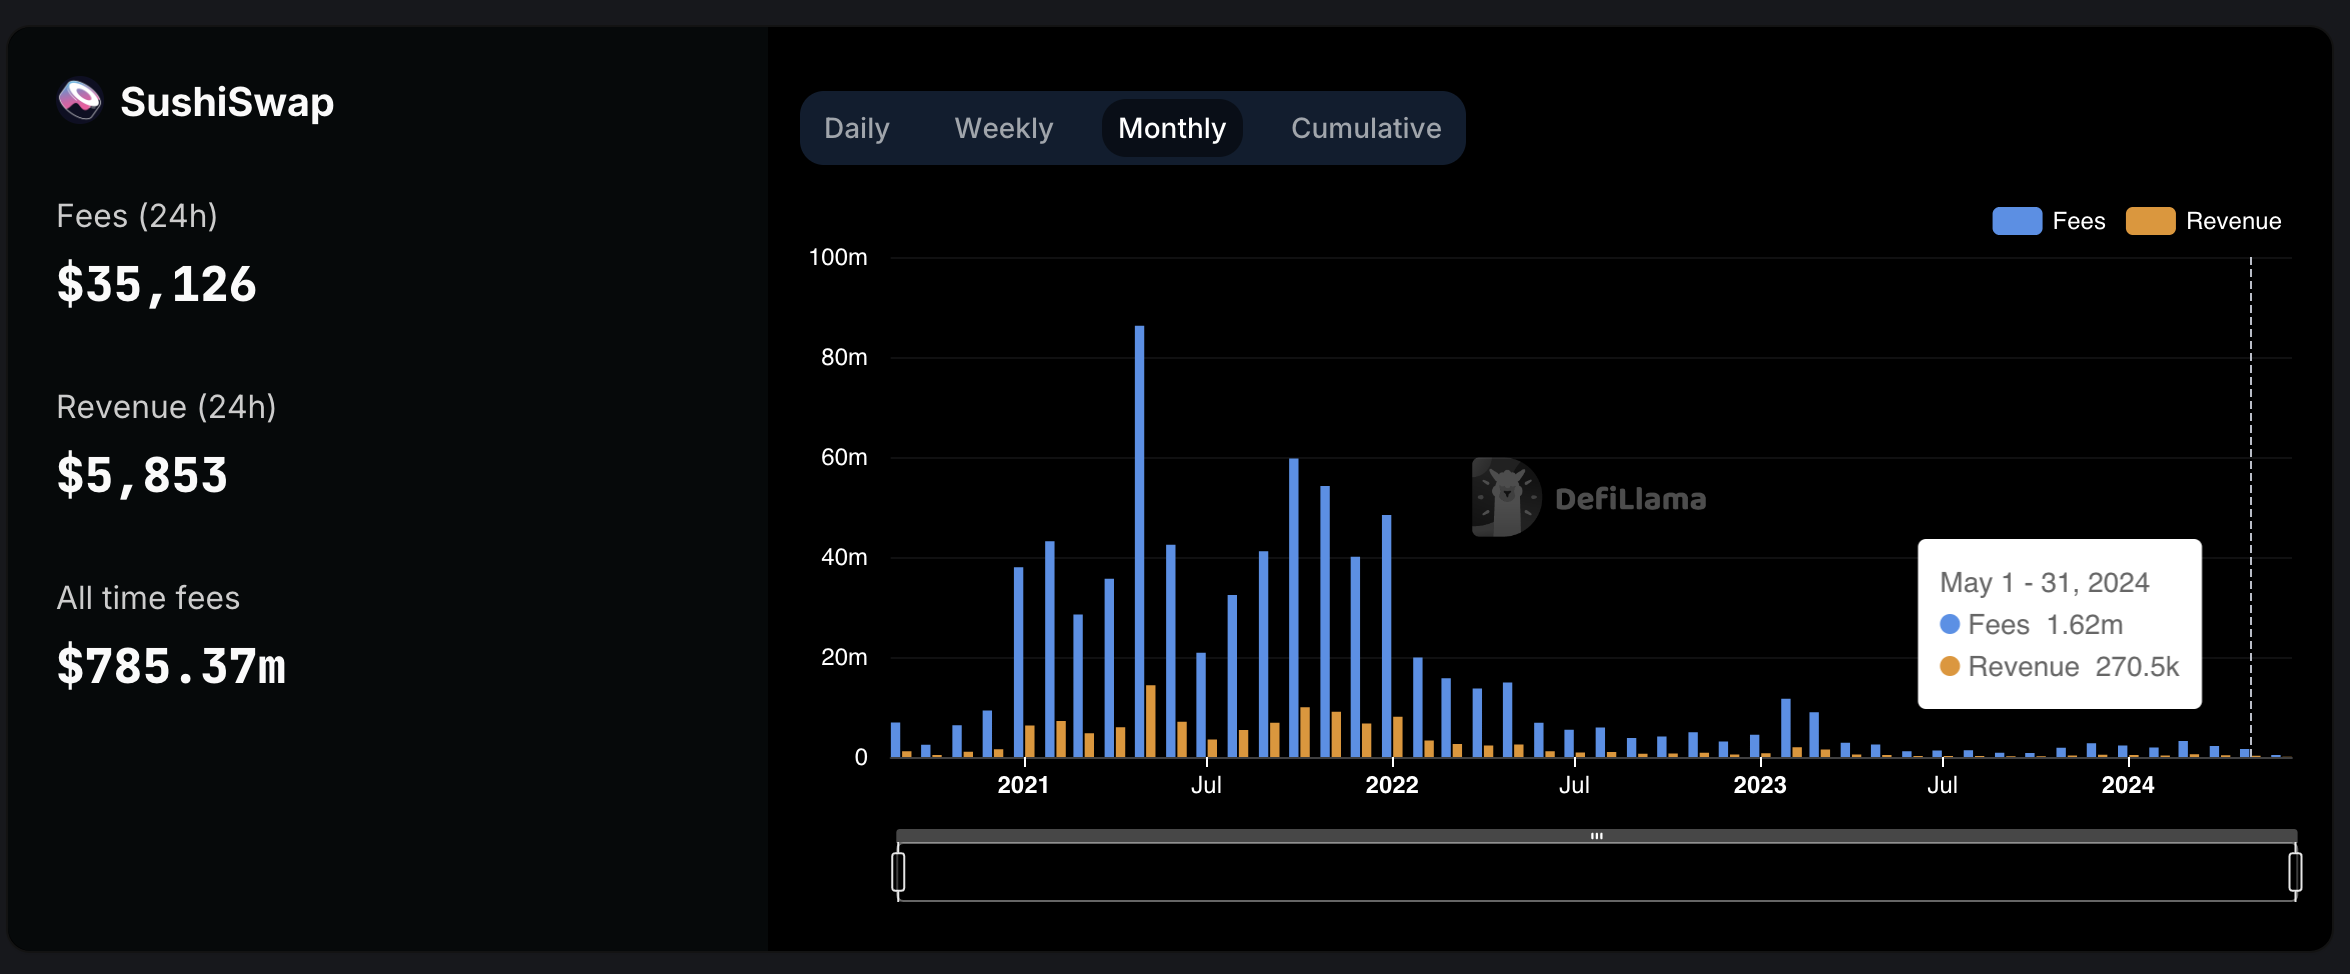Click the tallest blue fees bar
This screenshot has height=974, width=2350.
(x=1139, y=540)
